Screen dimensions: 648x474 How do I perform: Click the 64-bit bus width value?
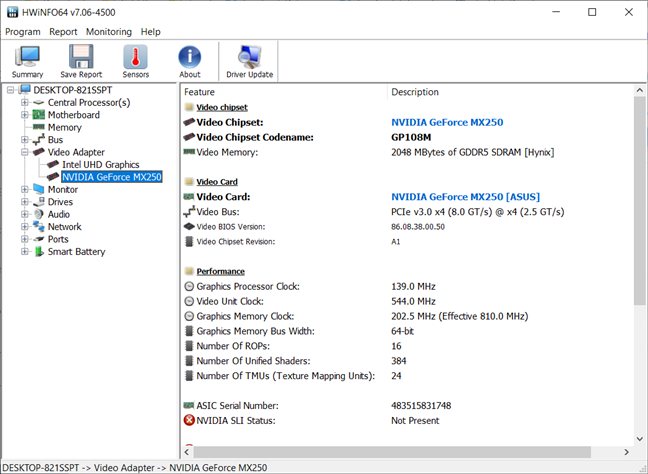click(x=403, y=331)
